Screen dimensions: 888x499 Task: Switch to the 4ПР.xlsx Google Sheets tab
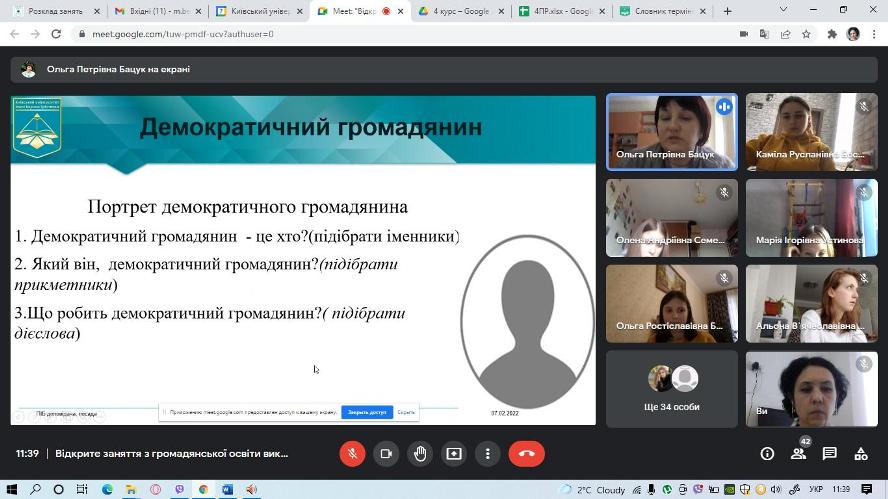(x=562, y=11)
